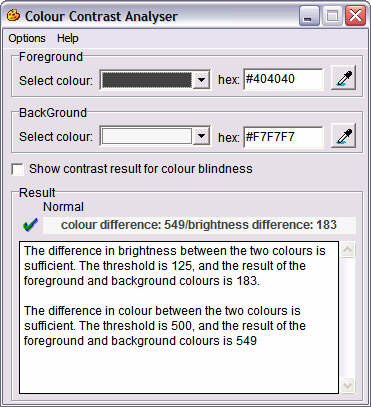The width and height of the screenshot is (371, 407).
Task: Click text 'The threshold is 500'
Action: coord(136,326)
